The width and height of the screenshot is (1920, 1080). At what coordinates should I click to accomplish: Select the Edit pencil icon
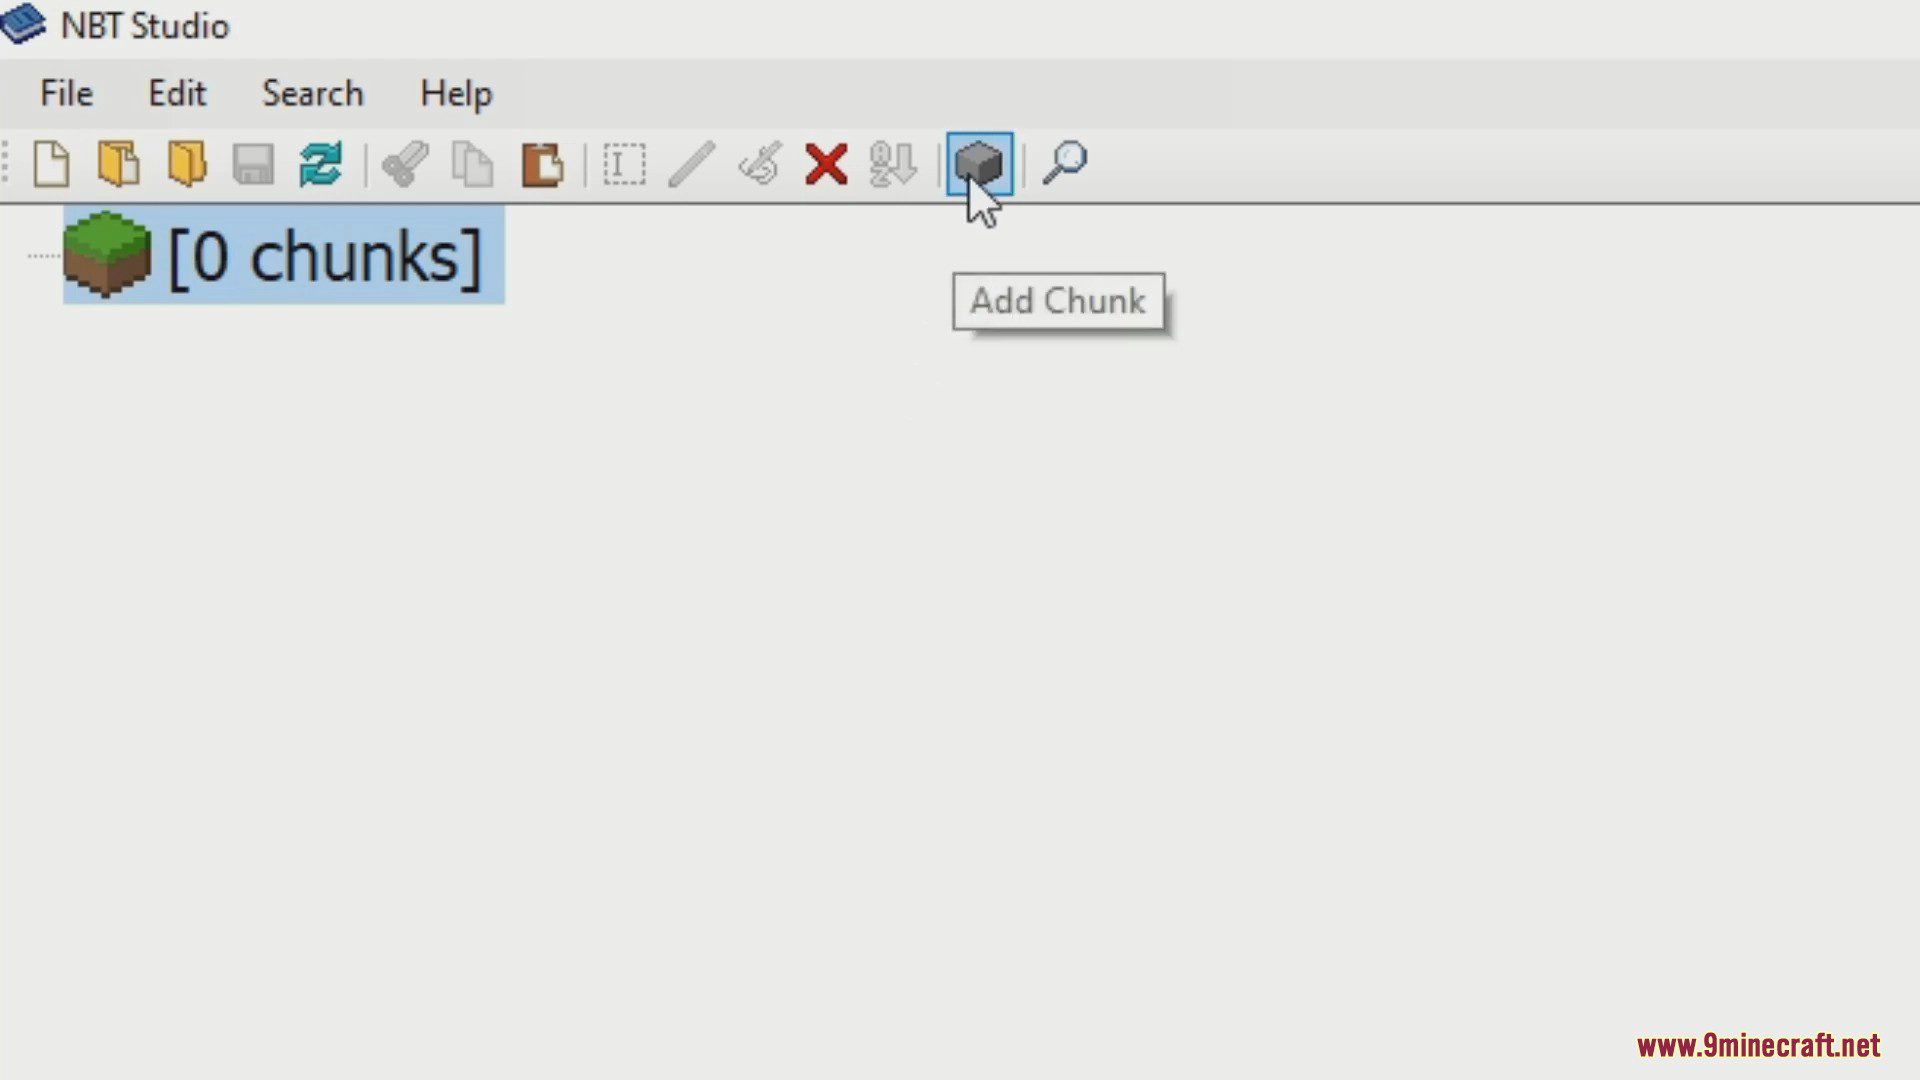(691, 164)
